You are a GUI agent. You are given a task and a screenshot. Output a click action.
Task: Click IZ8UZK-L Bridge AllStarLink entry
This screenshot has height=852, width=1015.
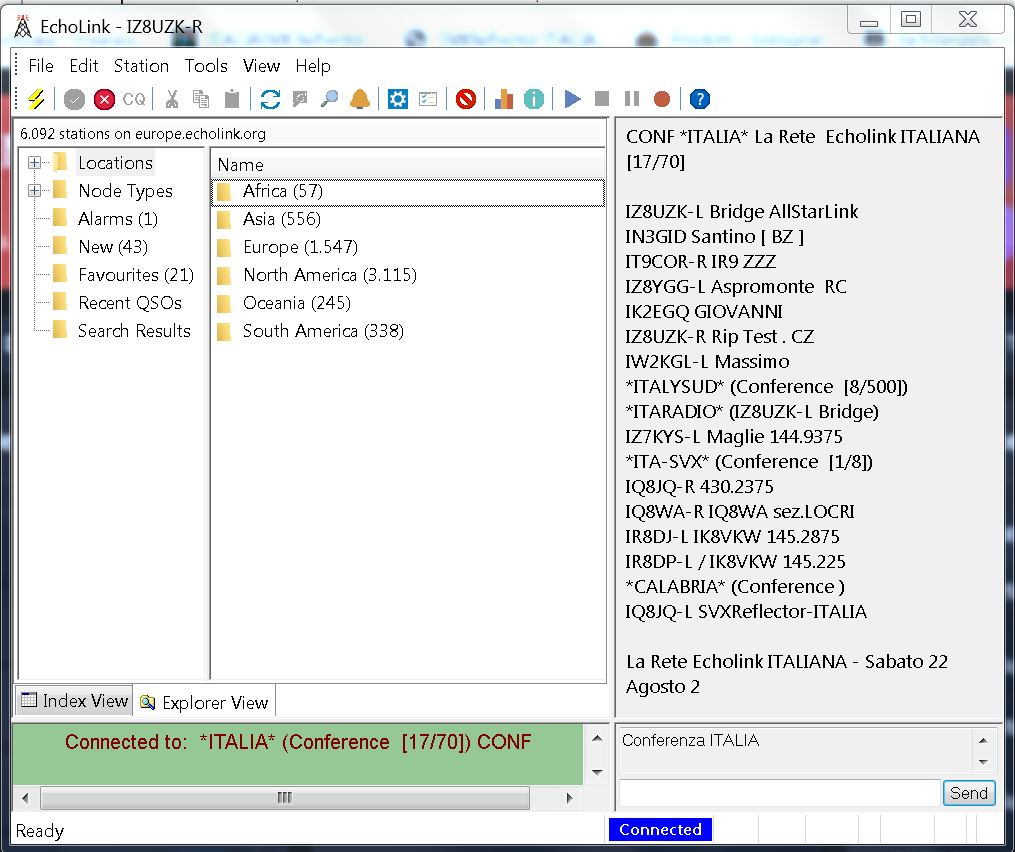pos(741,211)
